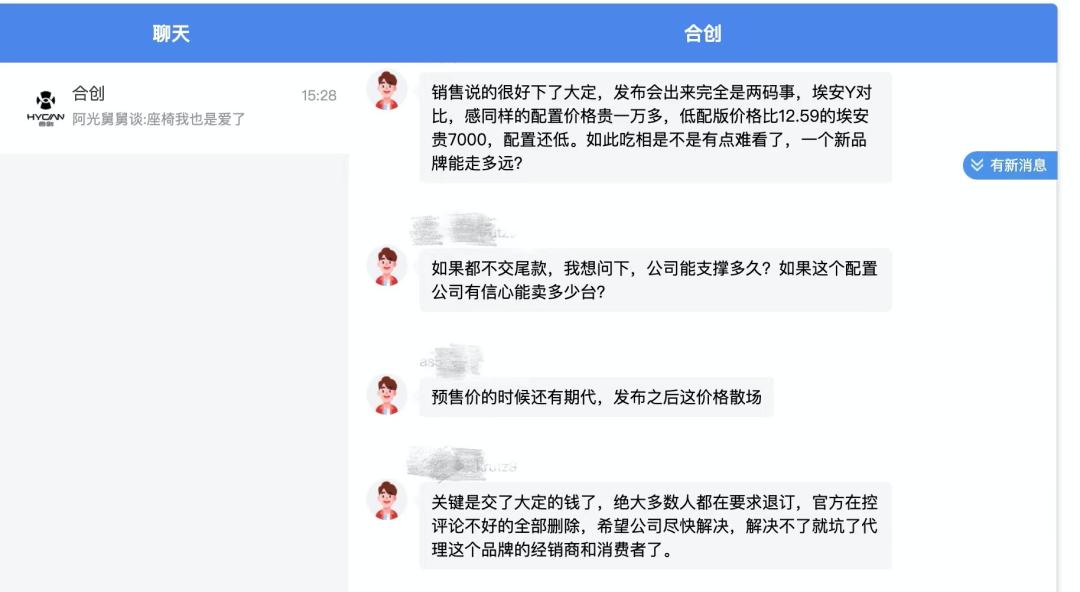Viewport: 1080px width, 592px height.
Task: Click the 15:28 timestamp on 合创 chat
Action: (319, 96)
